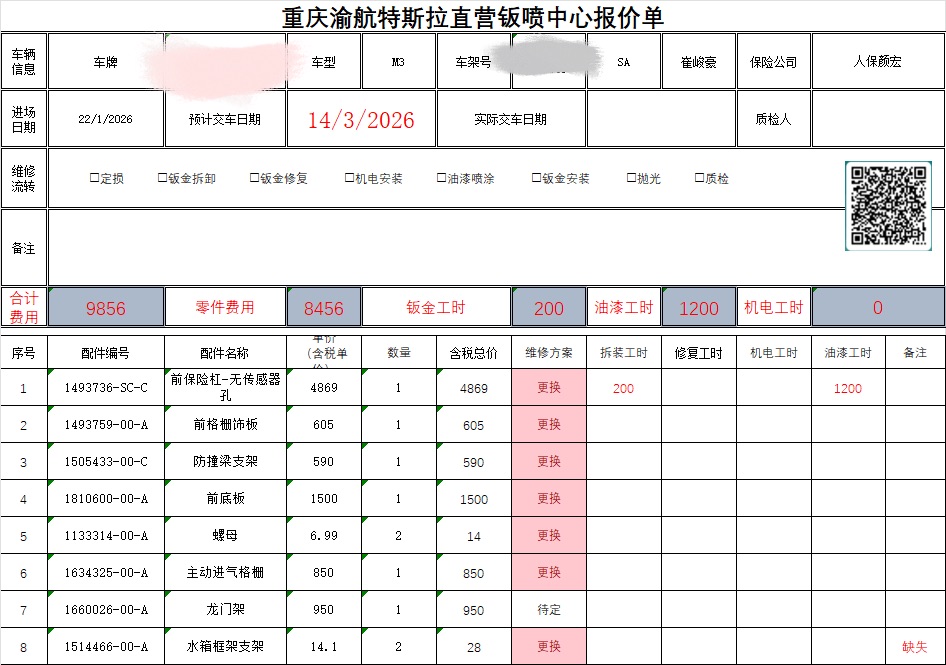The height and width of the screenshot is (665, 946).
Task: Select the red 14/3/2026 delivery date cell
Action: [361, 120]
